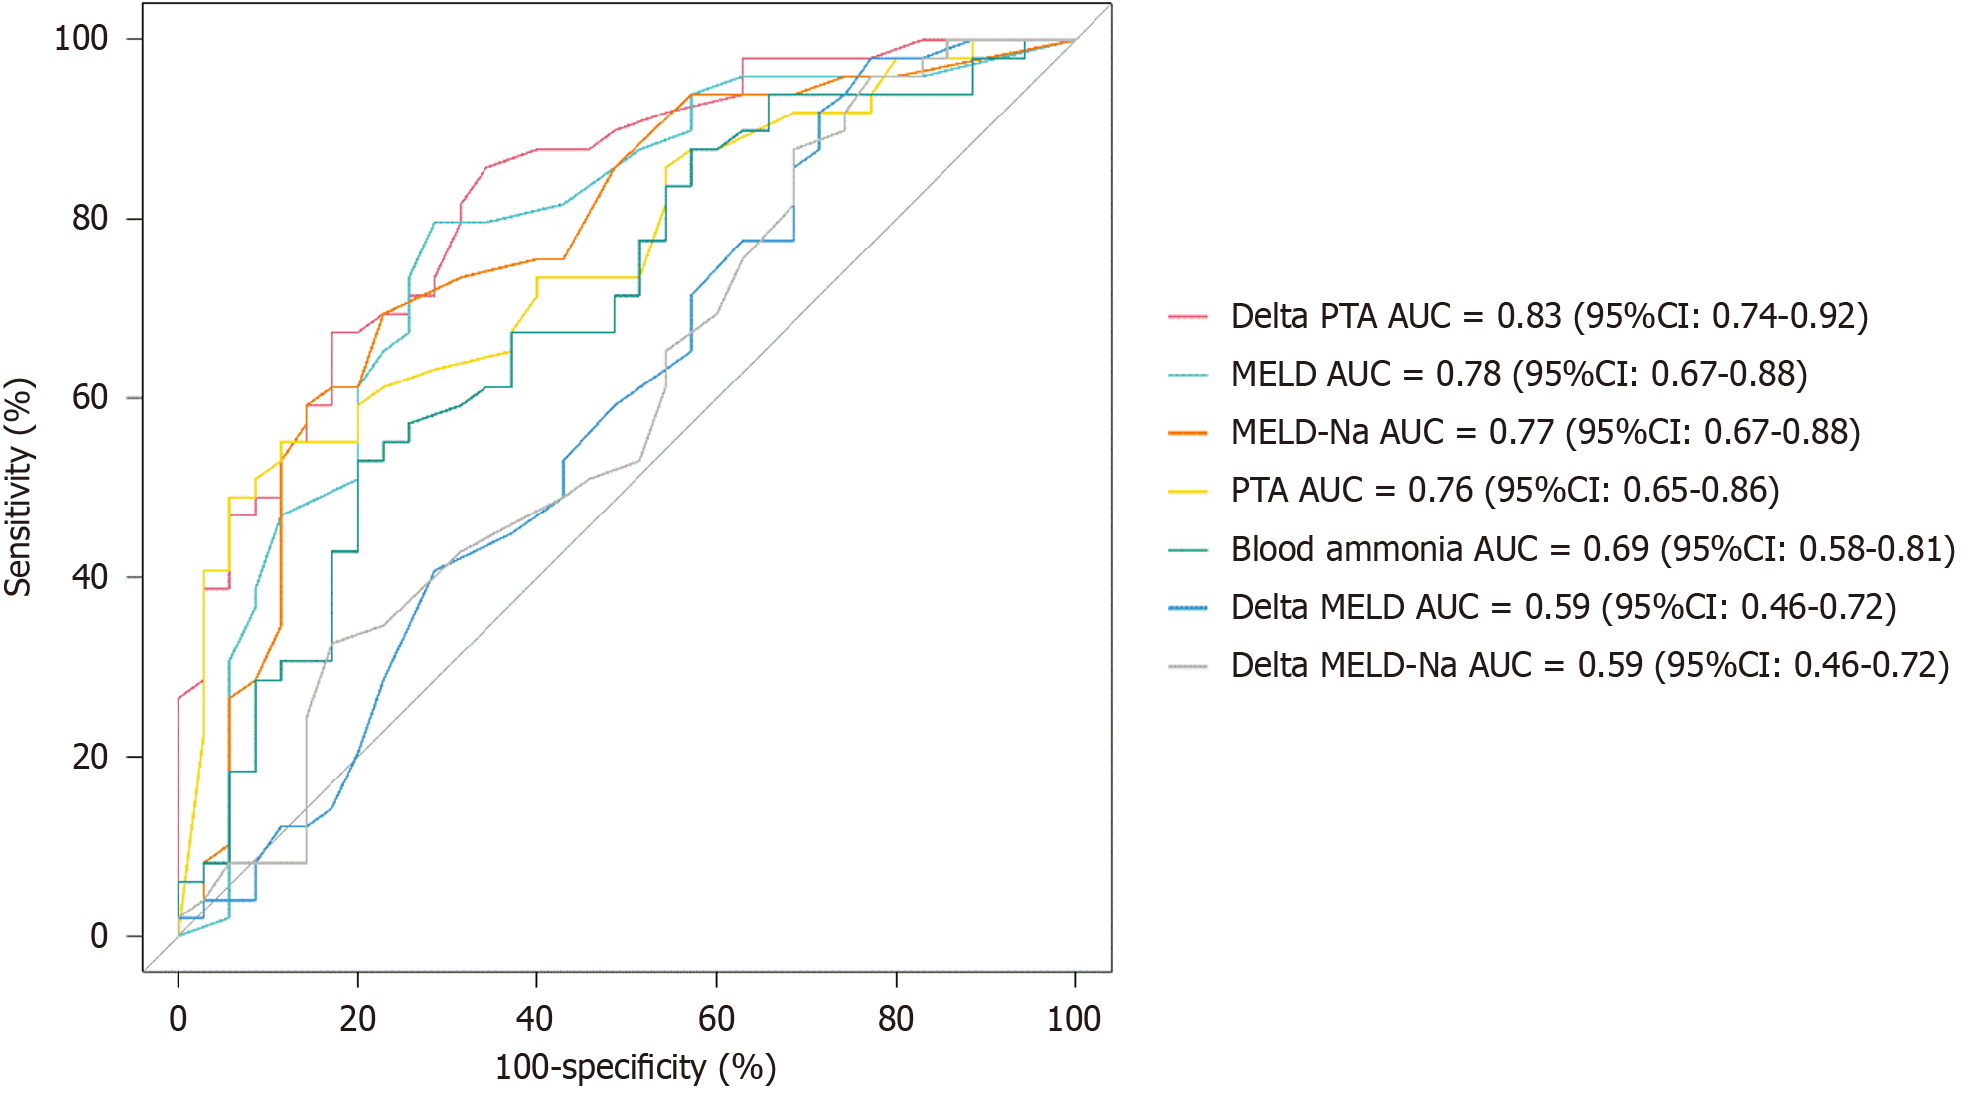Screen dimensions: 1979x1098
Task: Select the Delta MELD AUC = 0.59 text
Action: click(x=1563, y=607)
